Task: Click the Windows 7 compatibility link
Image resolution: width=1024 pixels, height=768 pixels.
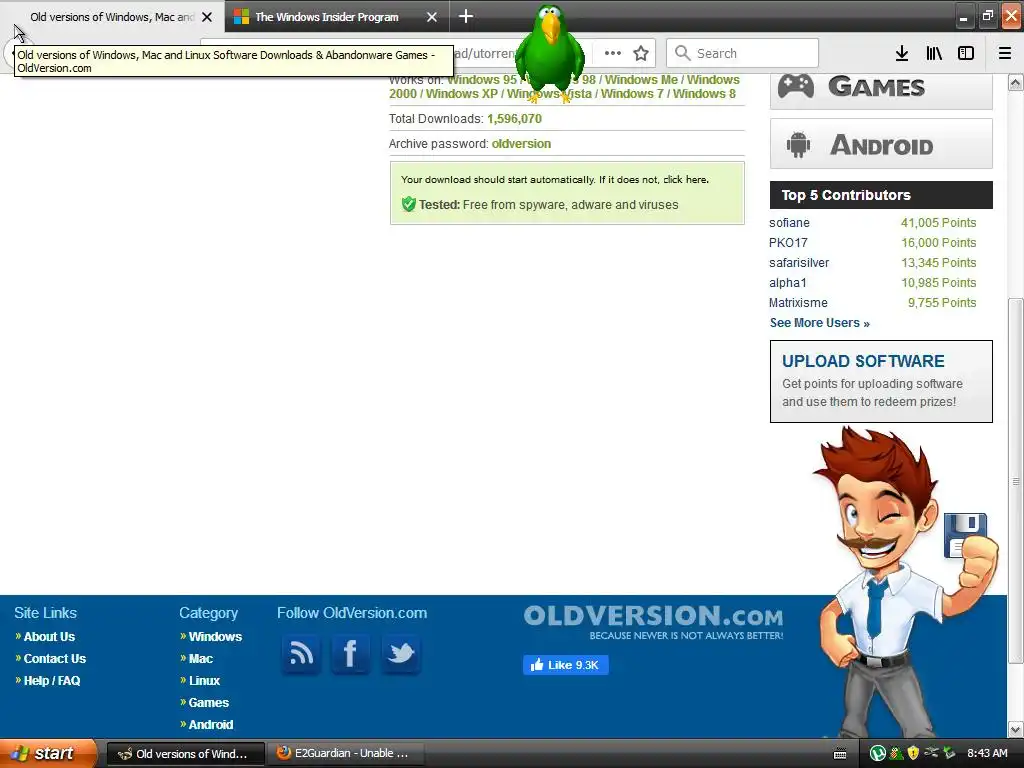Action: click(632, 93)
